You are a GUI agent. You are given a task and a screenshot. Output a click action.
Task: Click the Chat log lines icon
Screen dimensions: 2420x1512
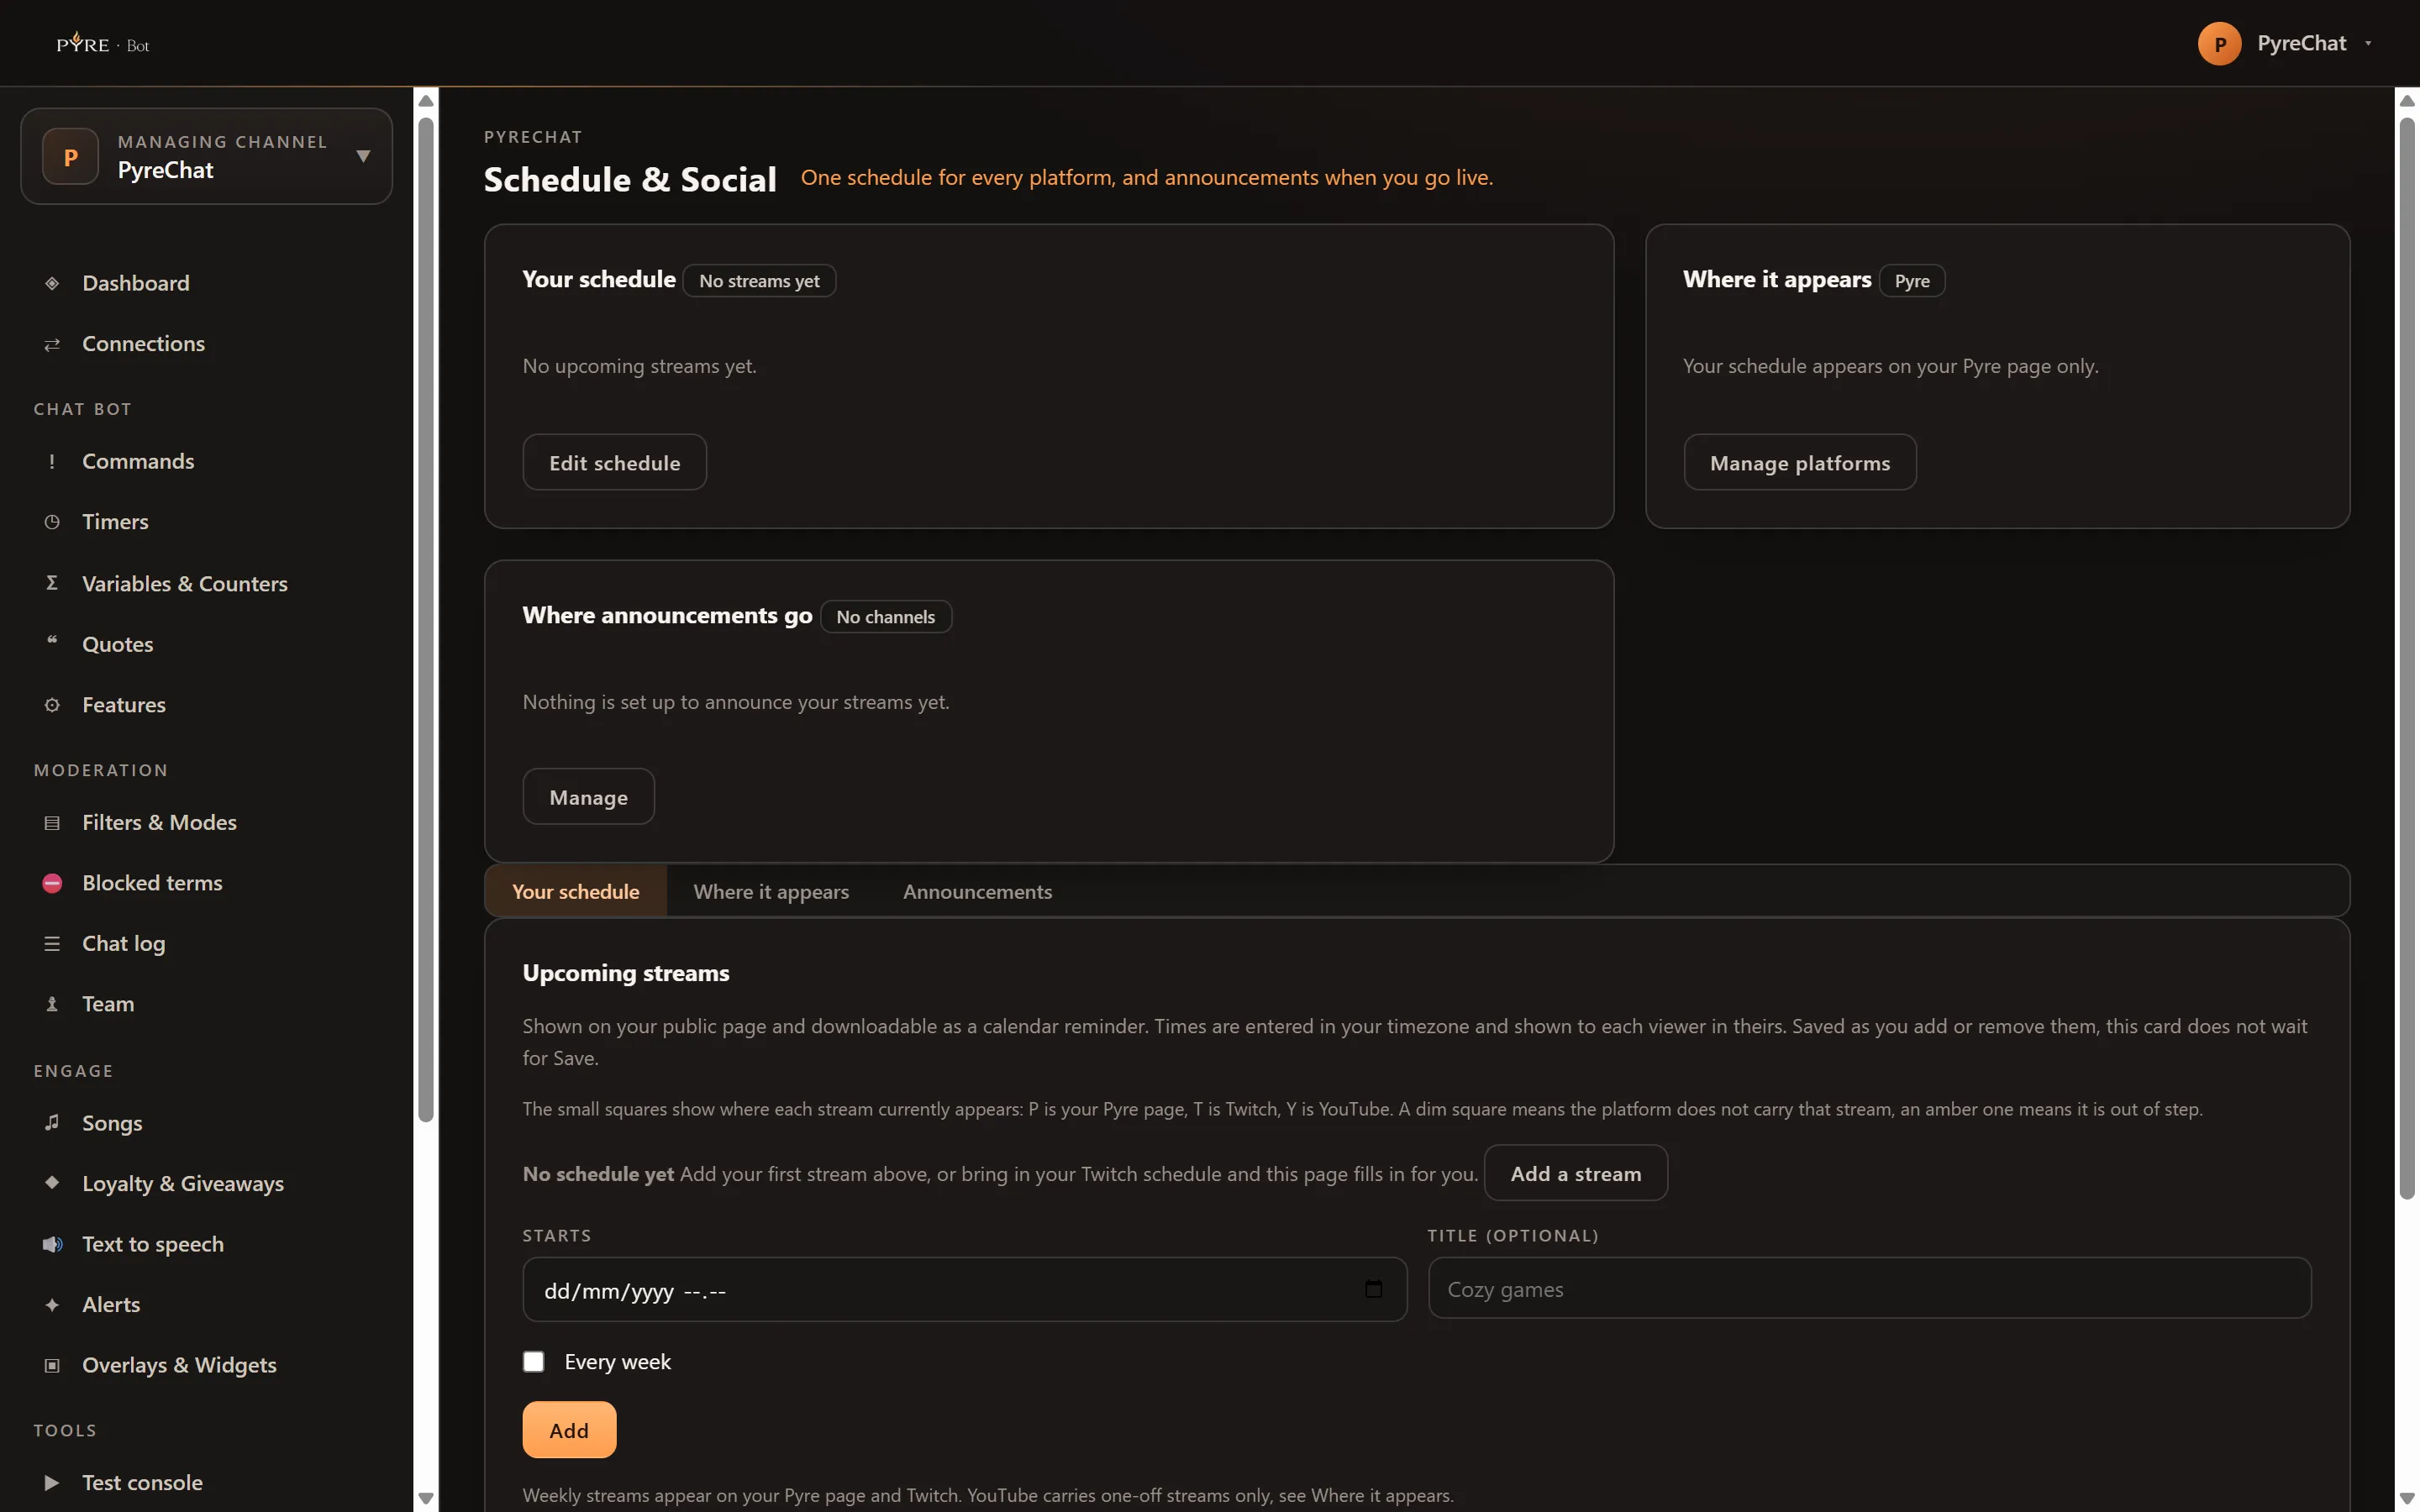click(52, 944)
